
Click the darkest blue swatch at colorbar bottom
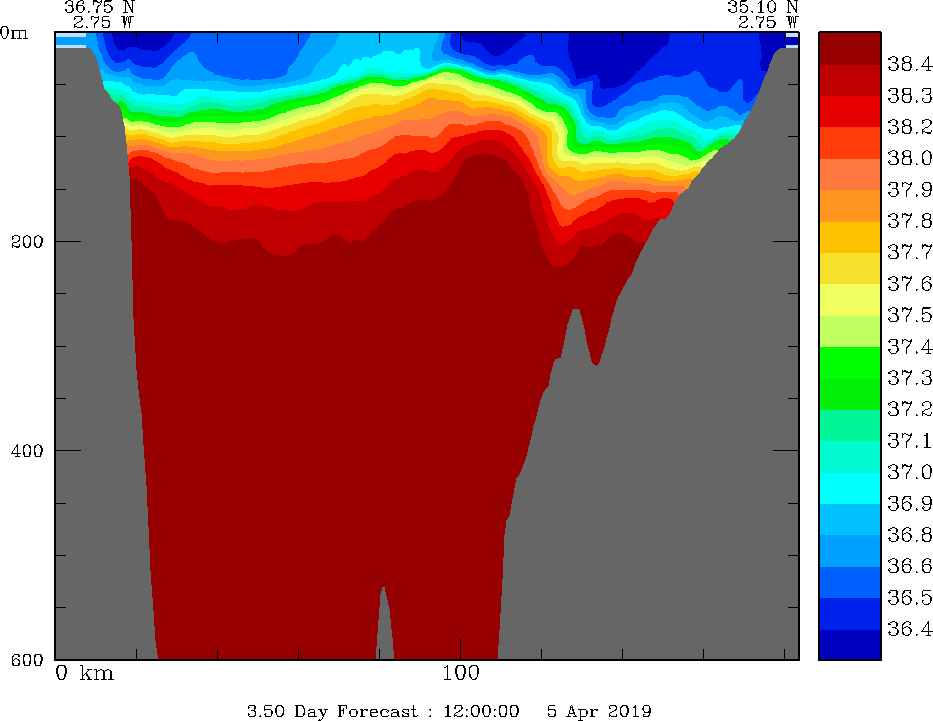click(849, 645)
